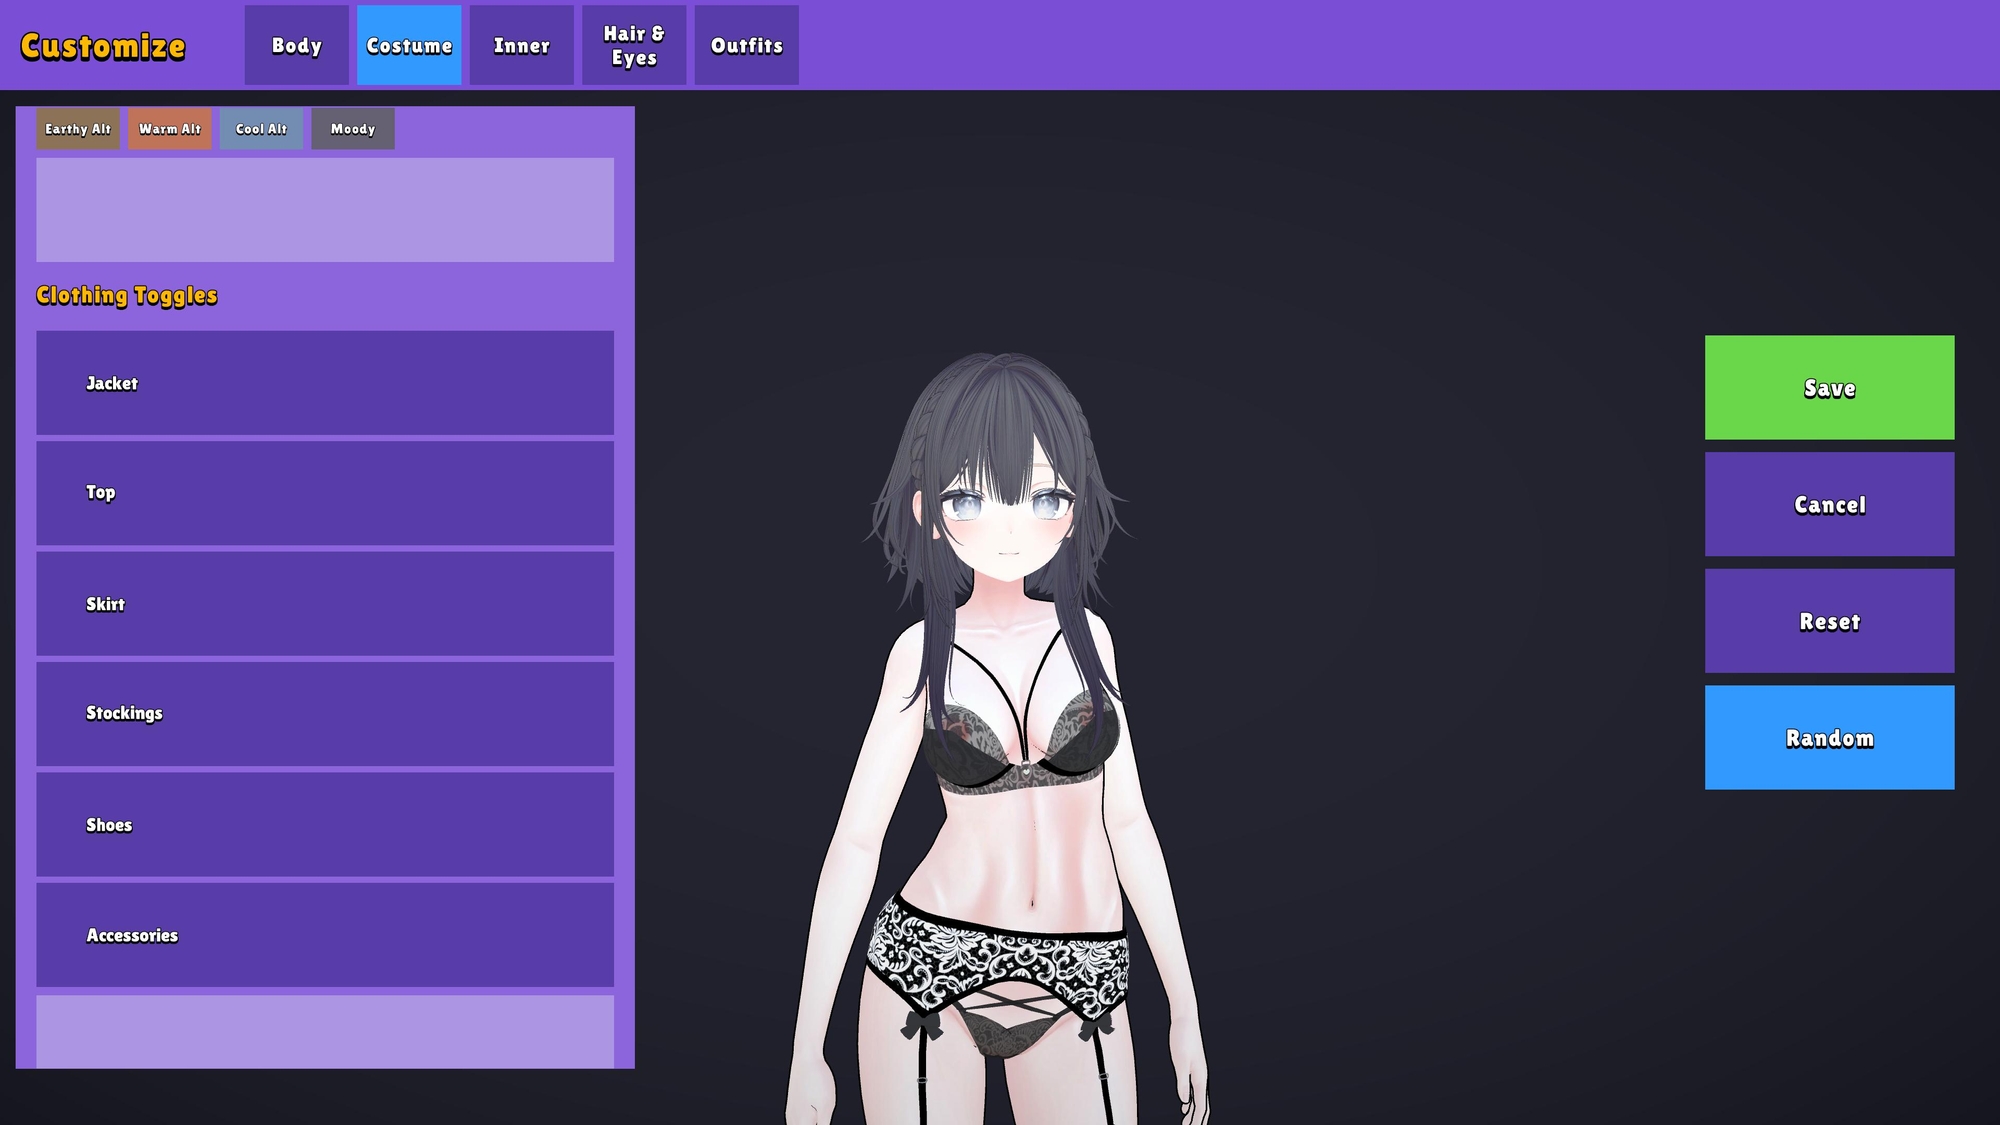Toggle the Shoes on the character

tap(324, 825)
